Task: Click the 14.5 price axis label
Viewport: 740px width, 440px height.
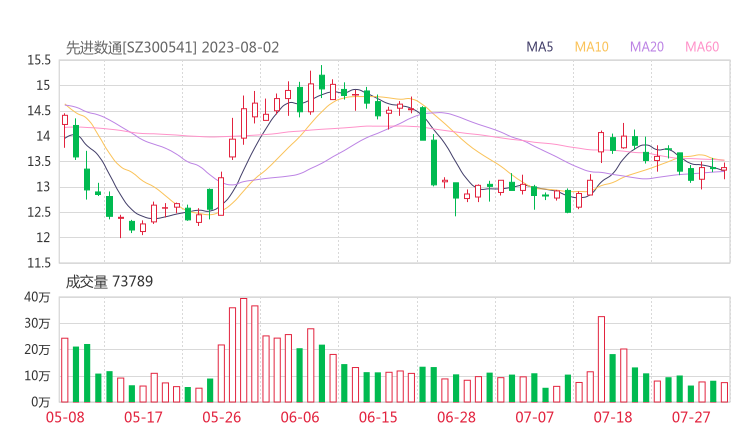Action: [x=39, y=111]
